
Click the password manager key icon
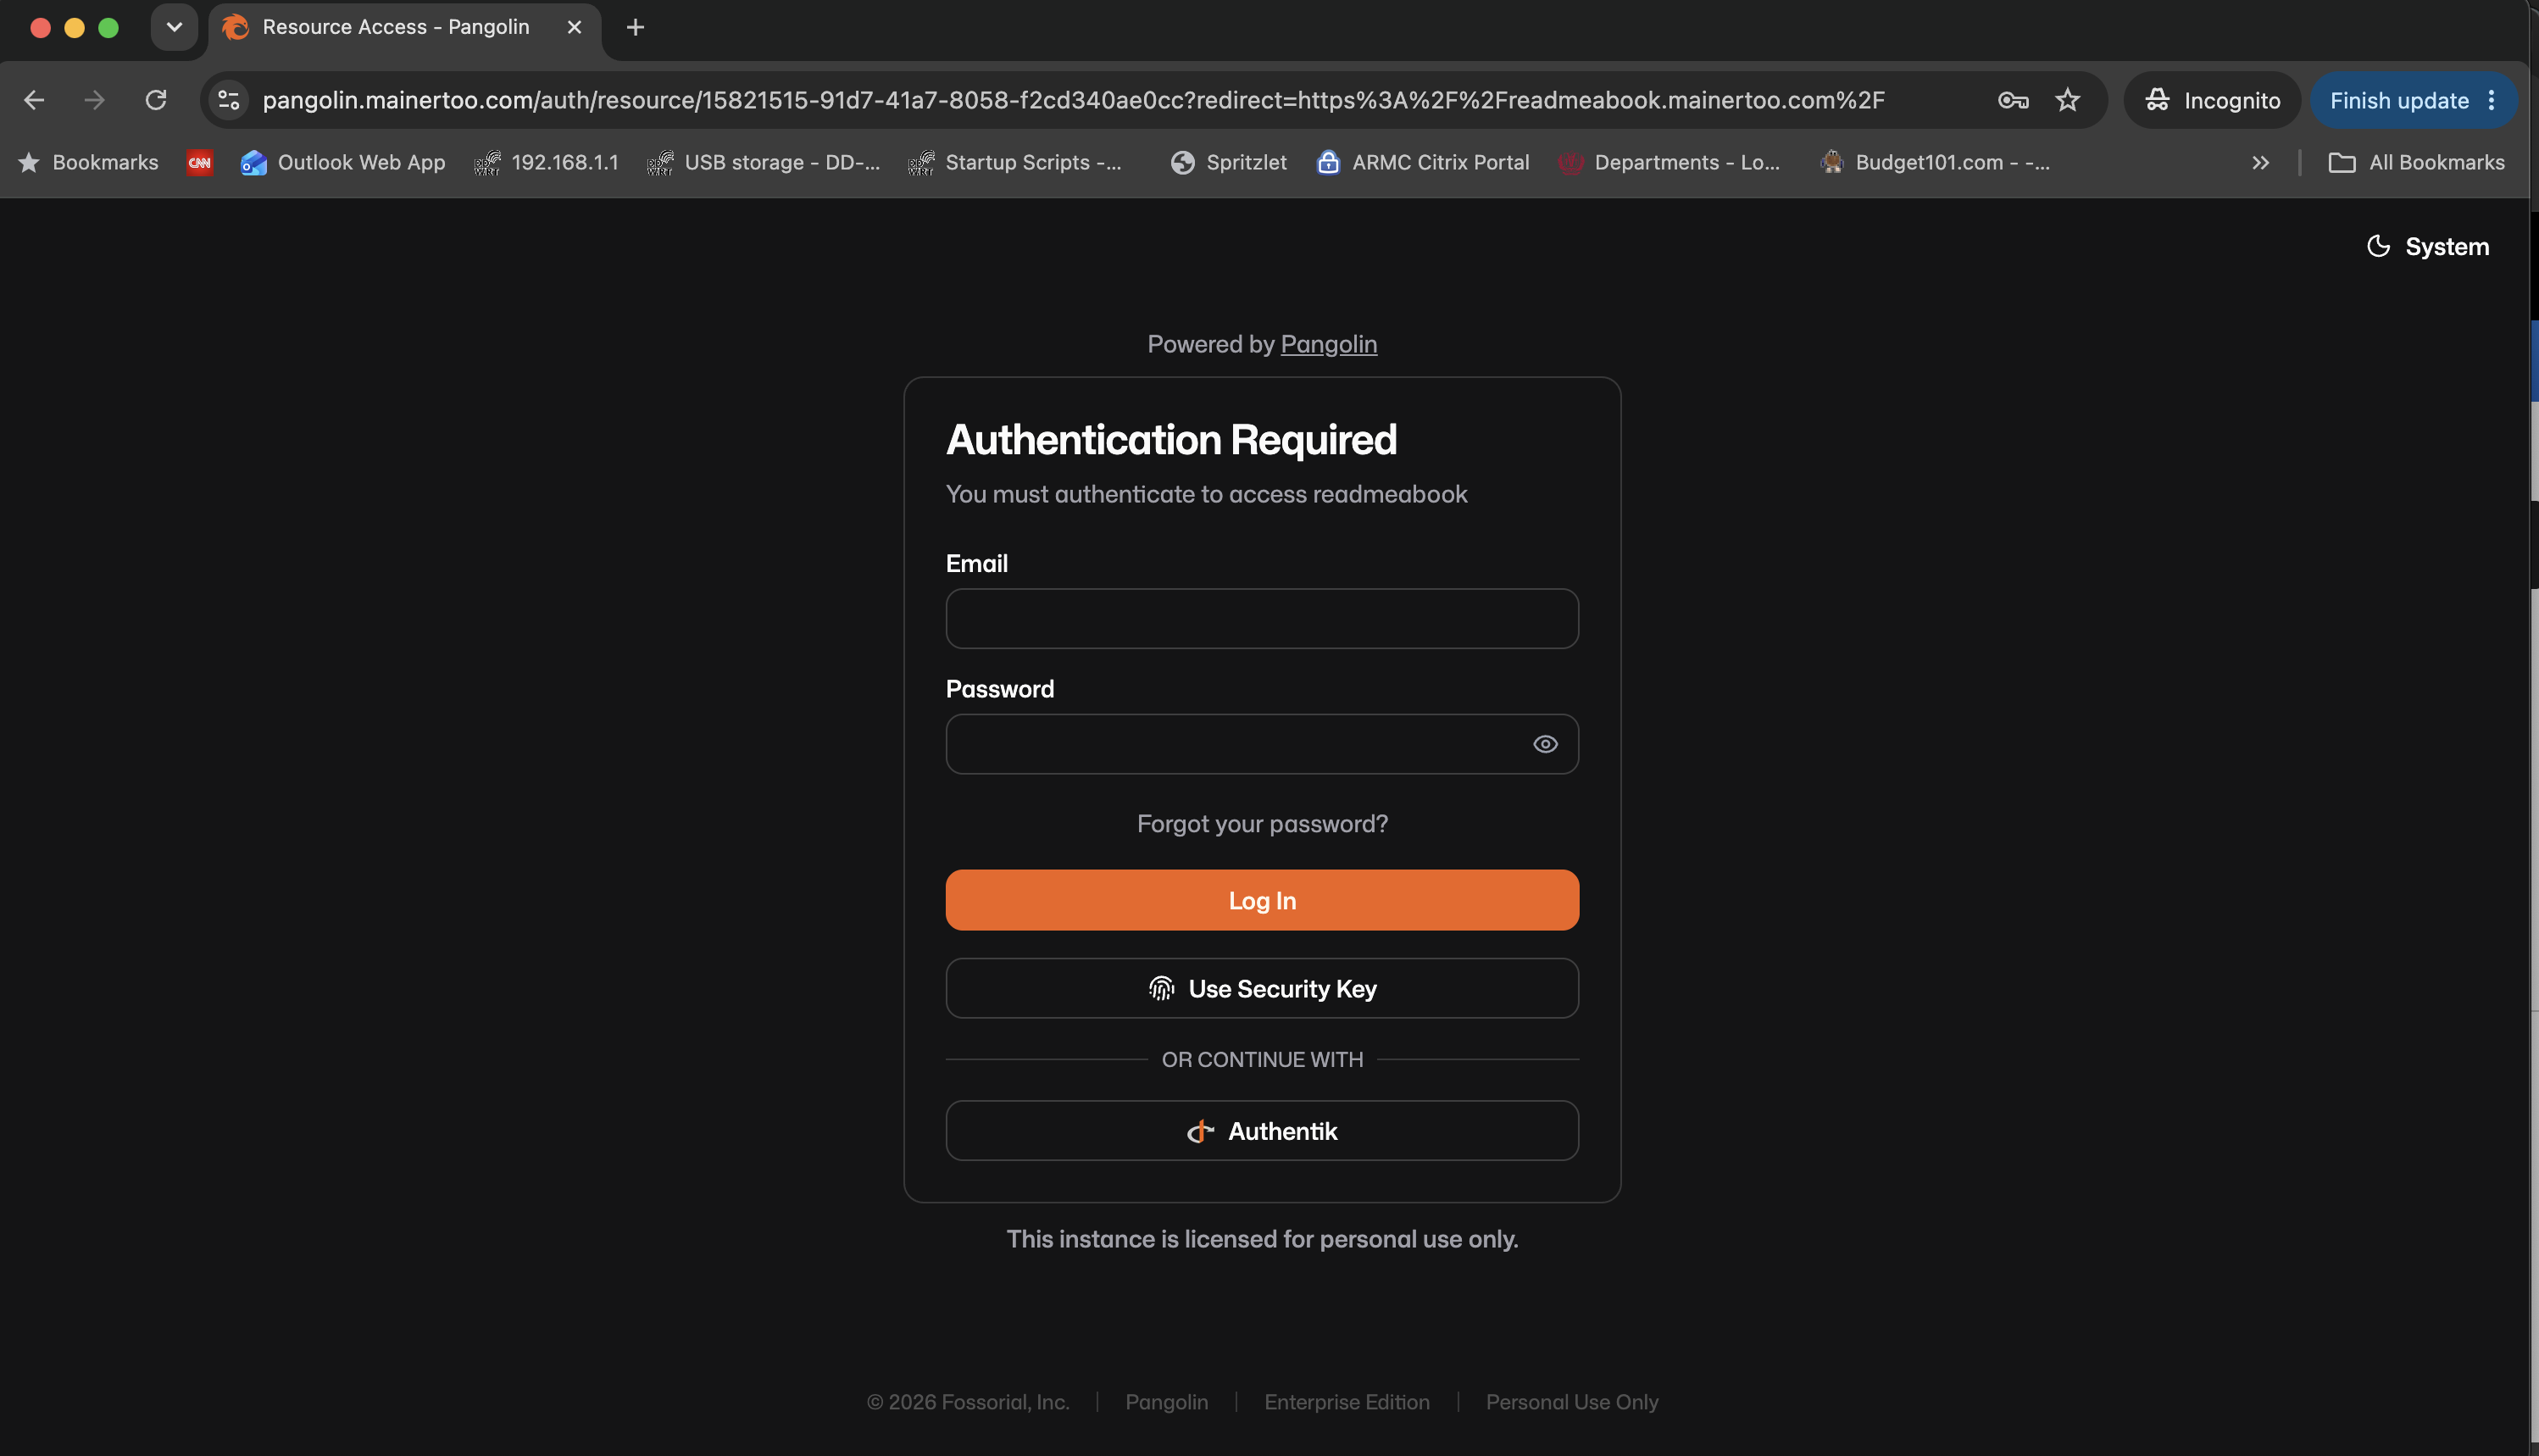pos(2012,100)
